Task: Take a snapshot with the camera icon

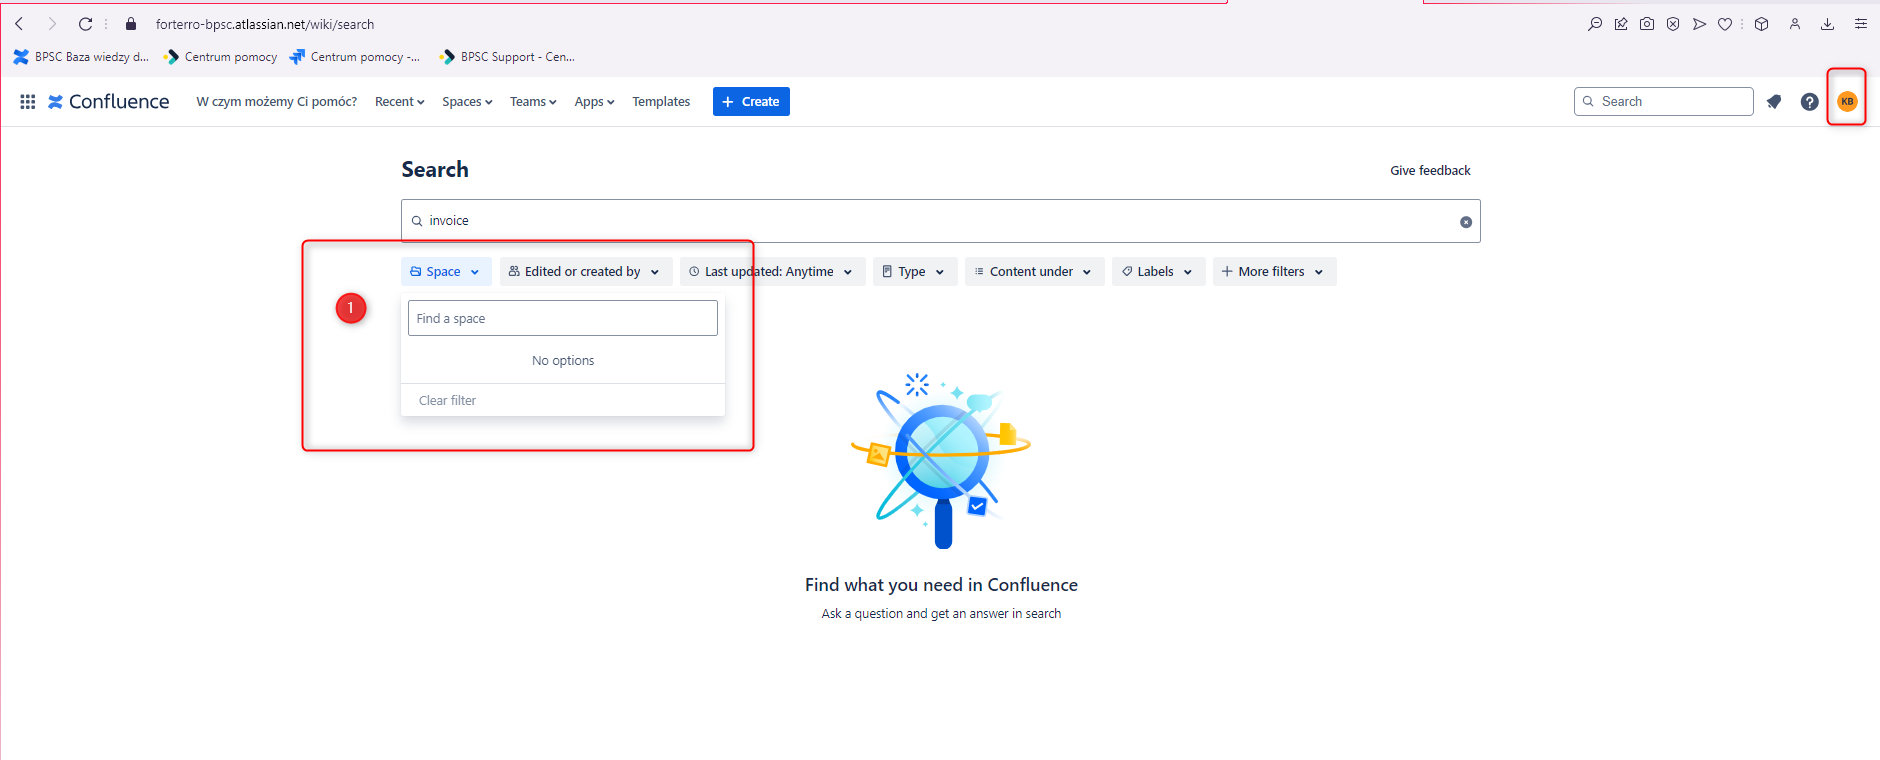Action: click(1647, 24)
